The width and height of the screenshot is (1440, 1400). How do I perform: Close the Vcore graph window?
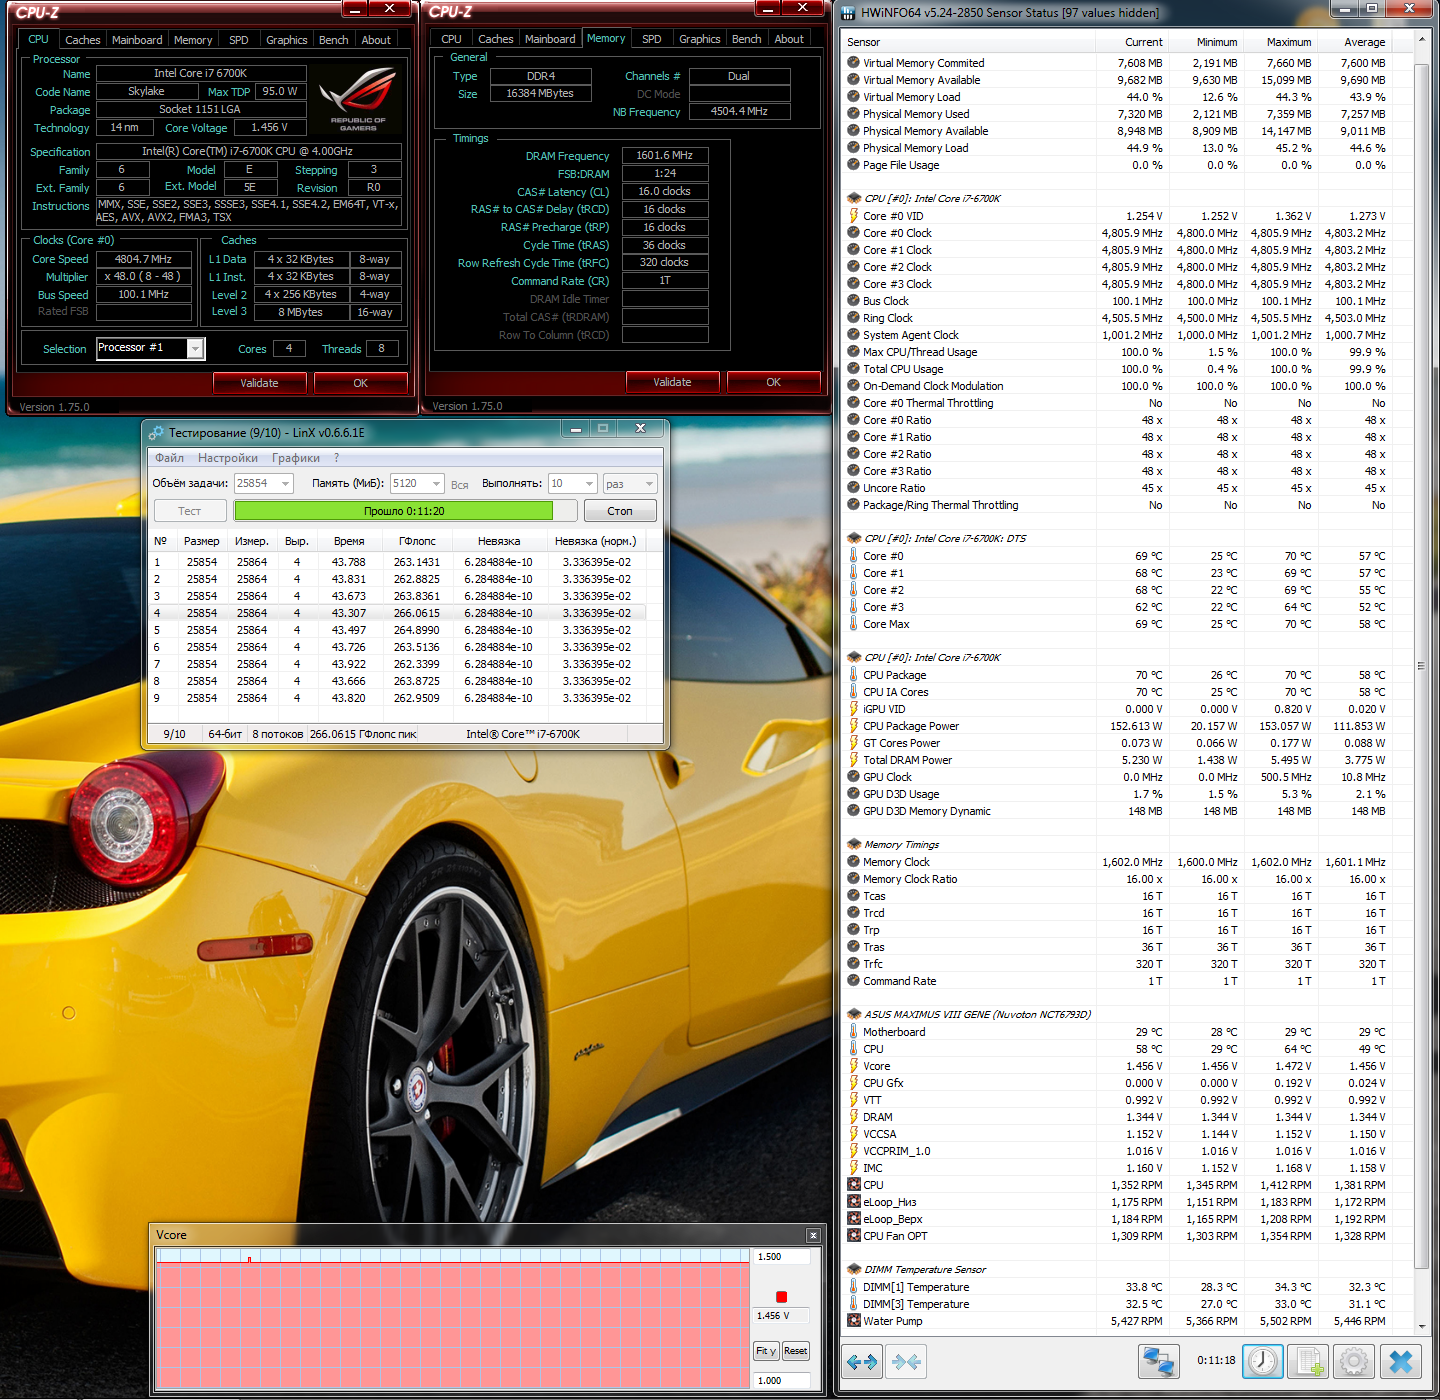click(813, 1235)
